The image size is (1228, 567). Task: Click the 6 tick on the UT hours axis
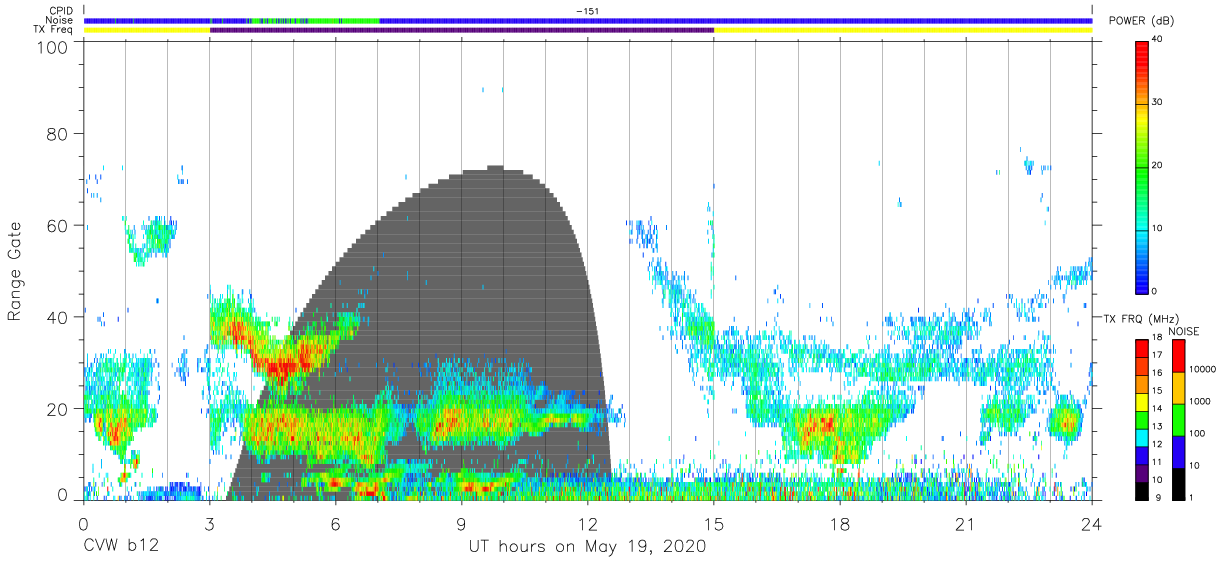coord(335,524)
